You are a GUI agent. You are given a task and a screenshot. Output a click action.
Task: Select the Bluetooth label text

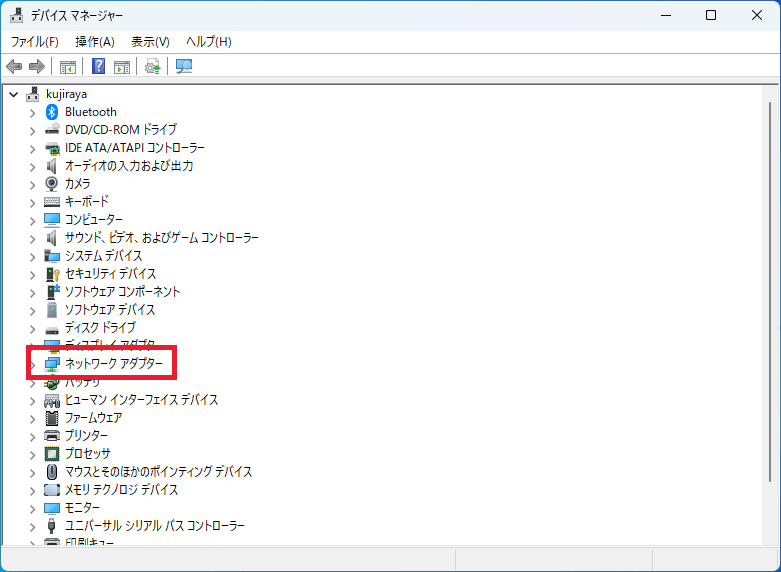click(x=91, y=112)
